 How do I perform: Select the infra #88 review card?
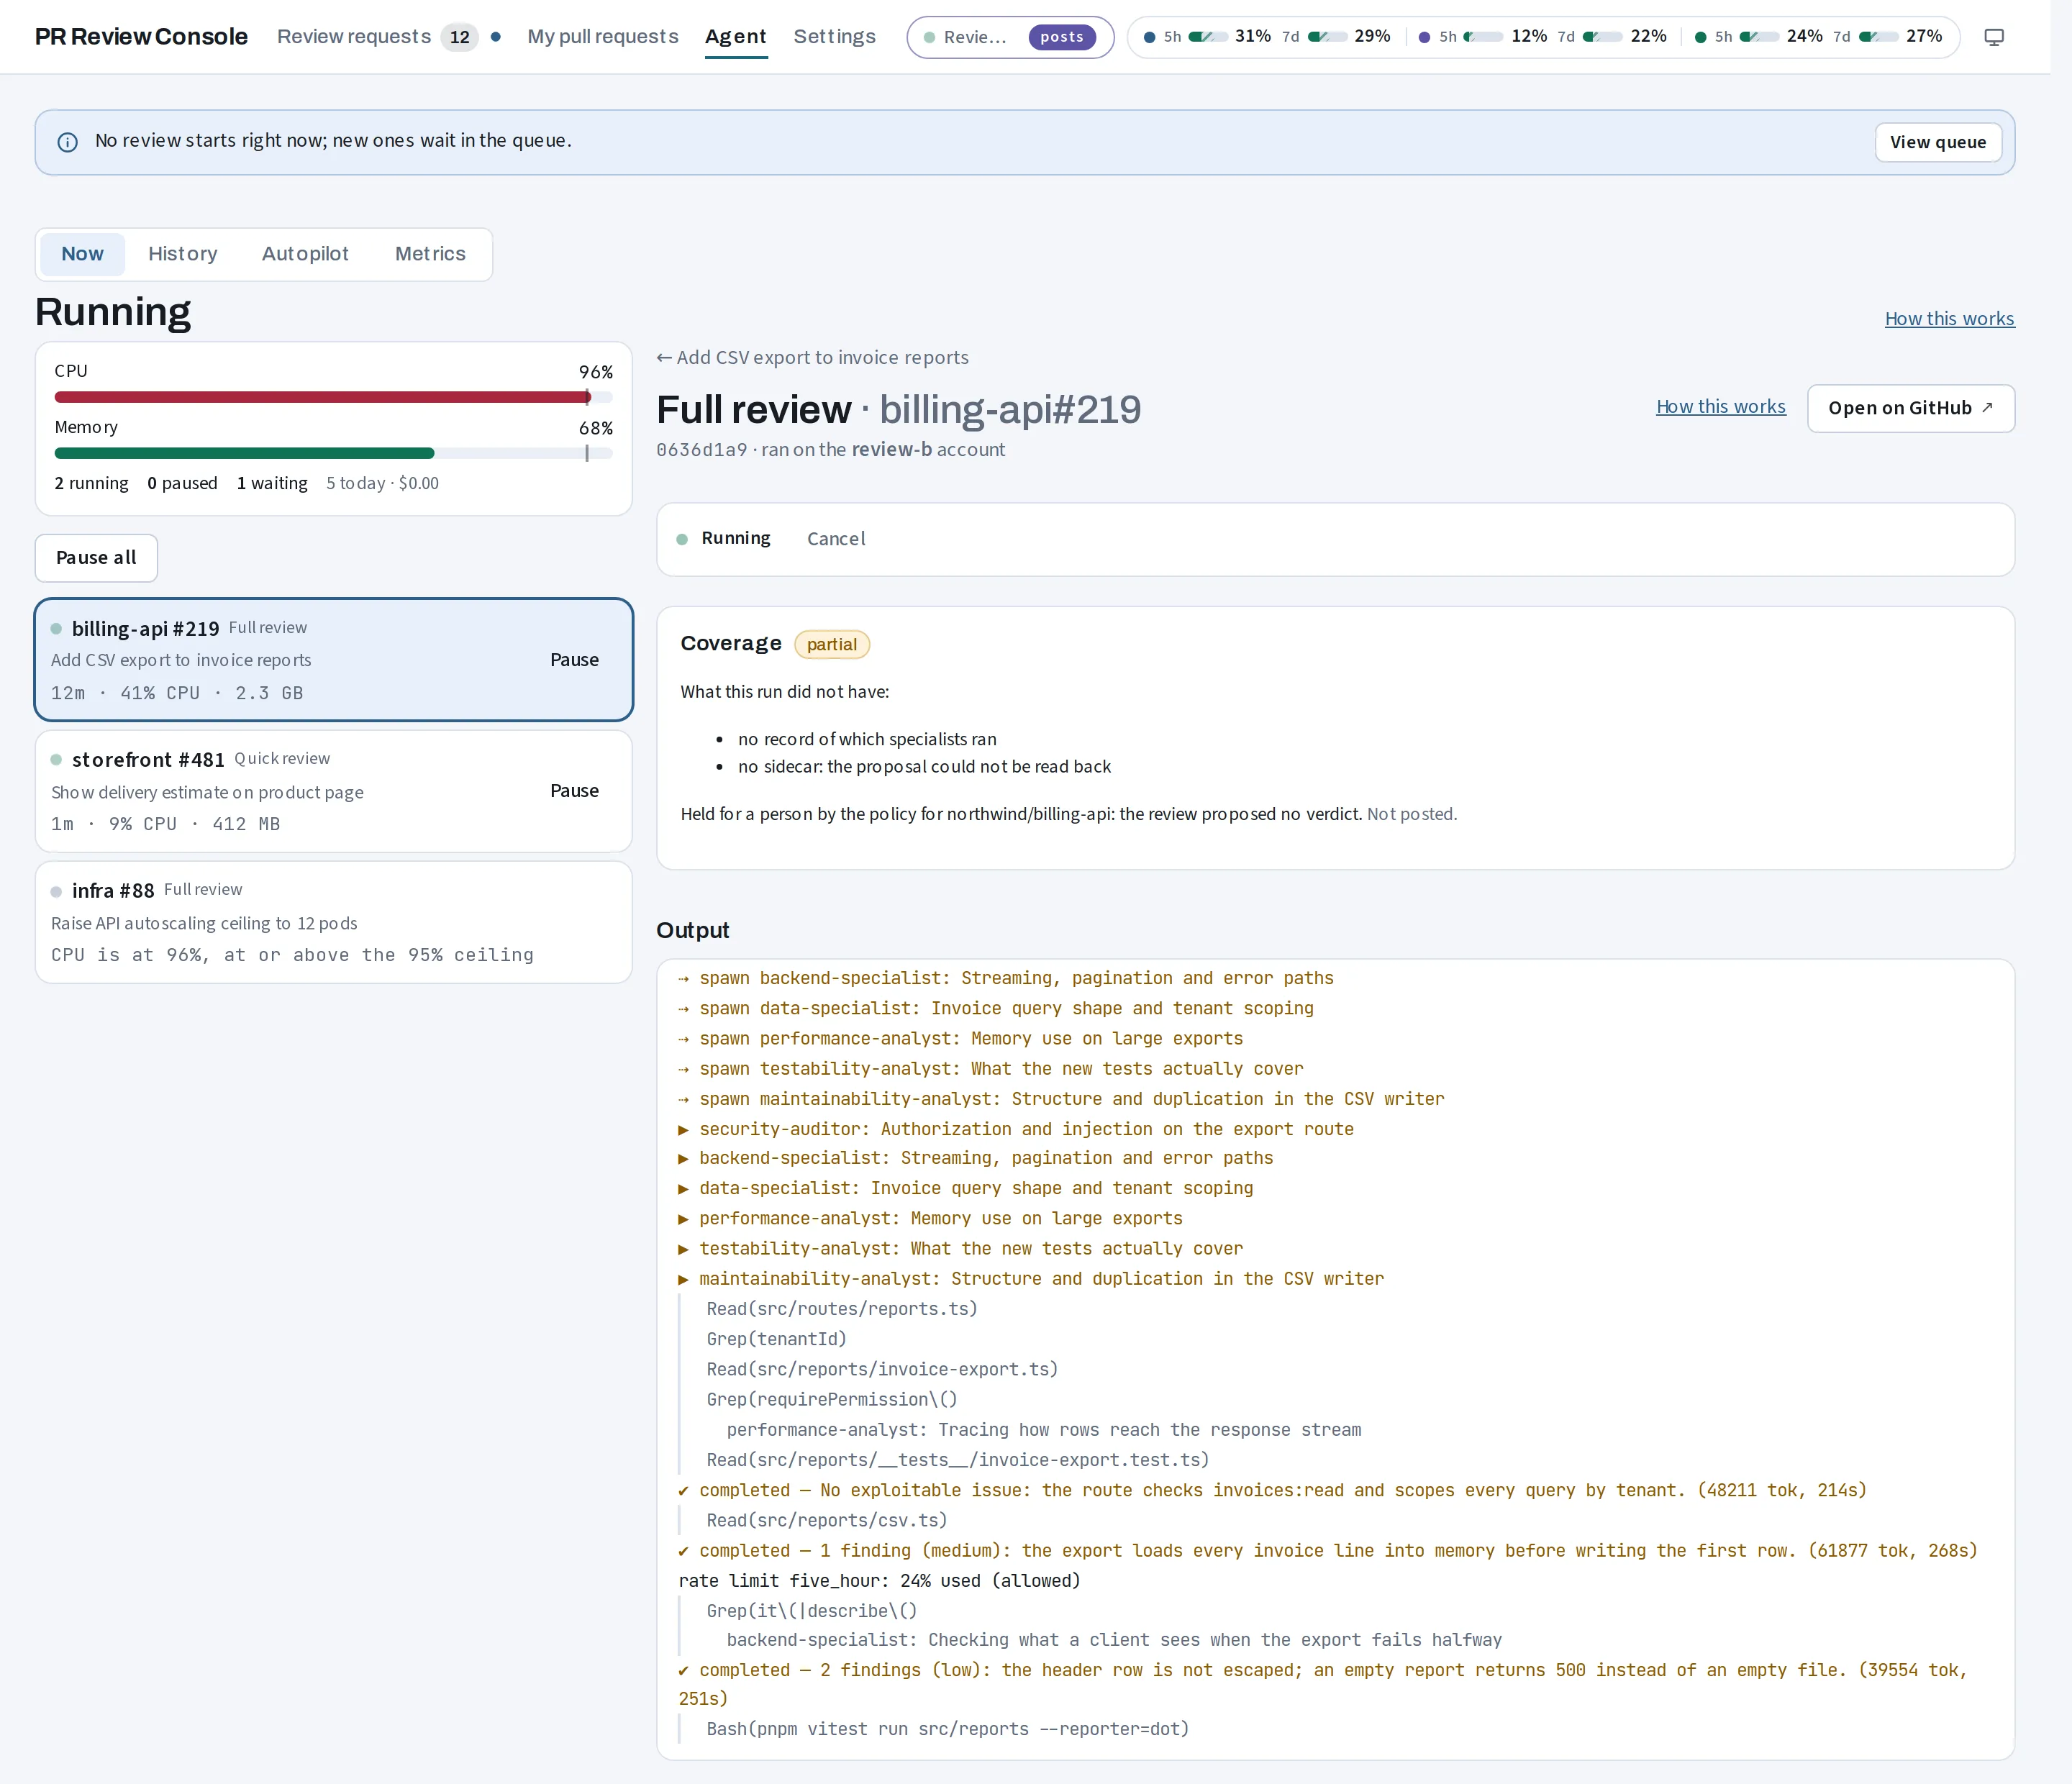[x=333, y=922]
